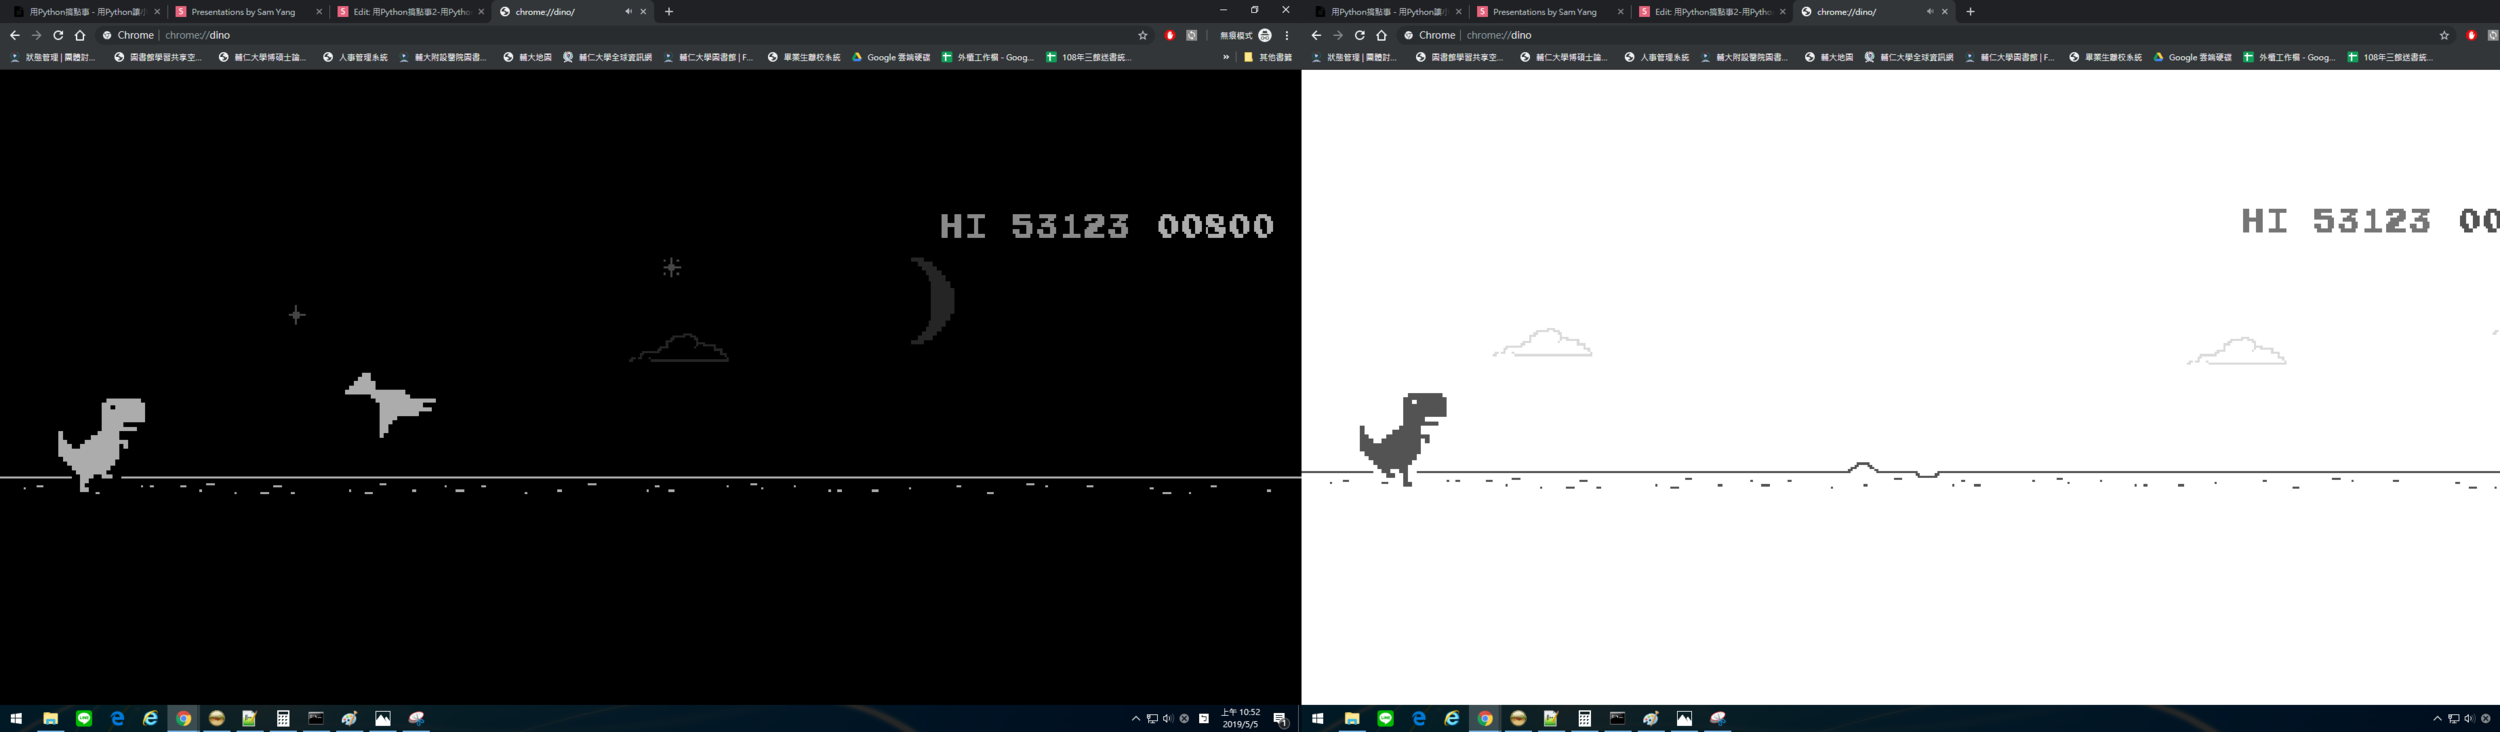The image size is (2500, 732).
Task: Expand bookmarks overflow chevron in night-mode window
Action: 1226,57
